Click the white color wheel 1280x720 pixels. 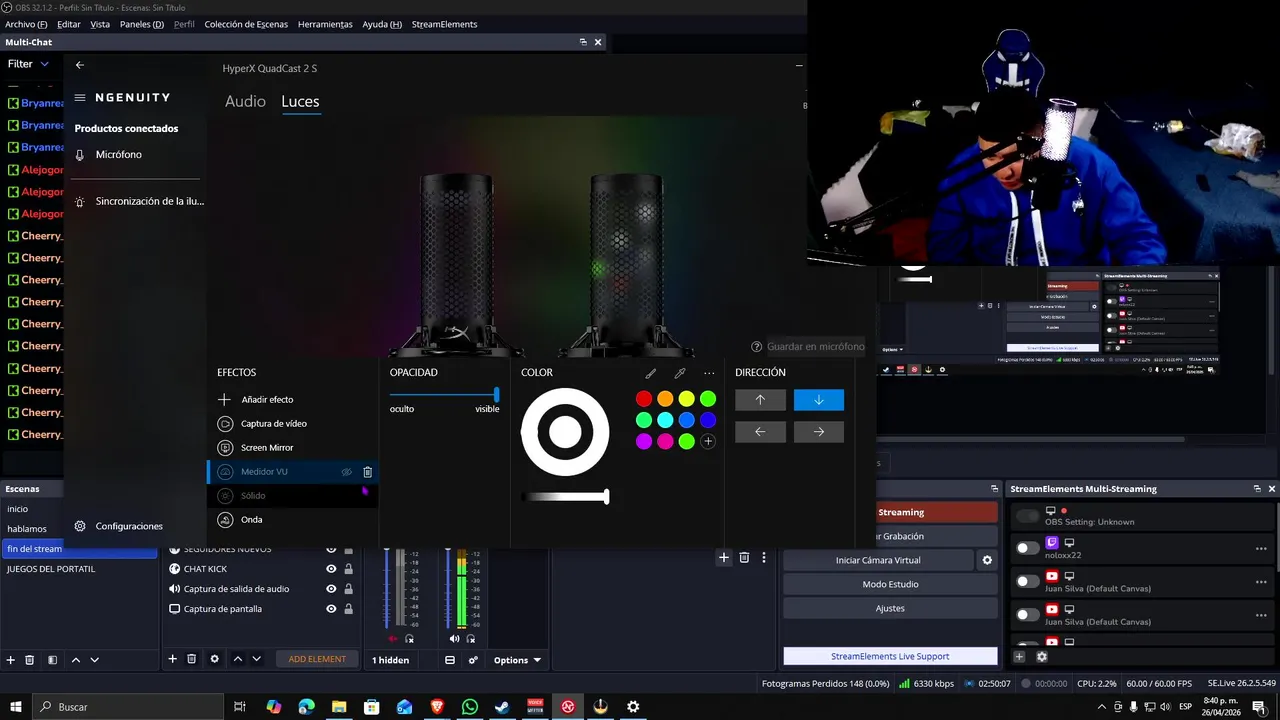coord(565,432)
